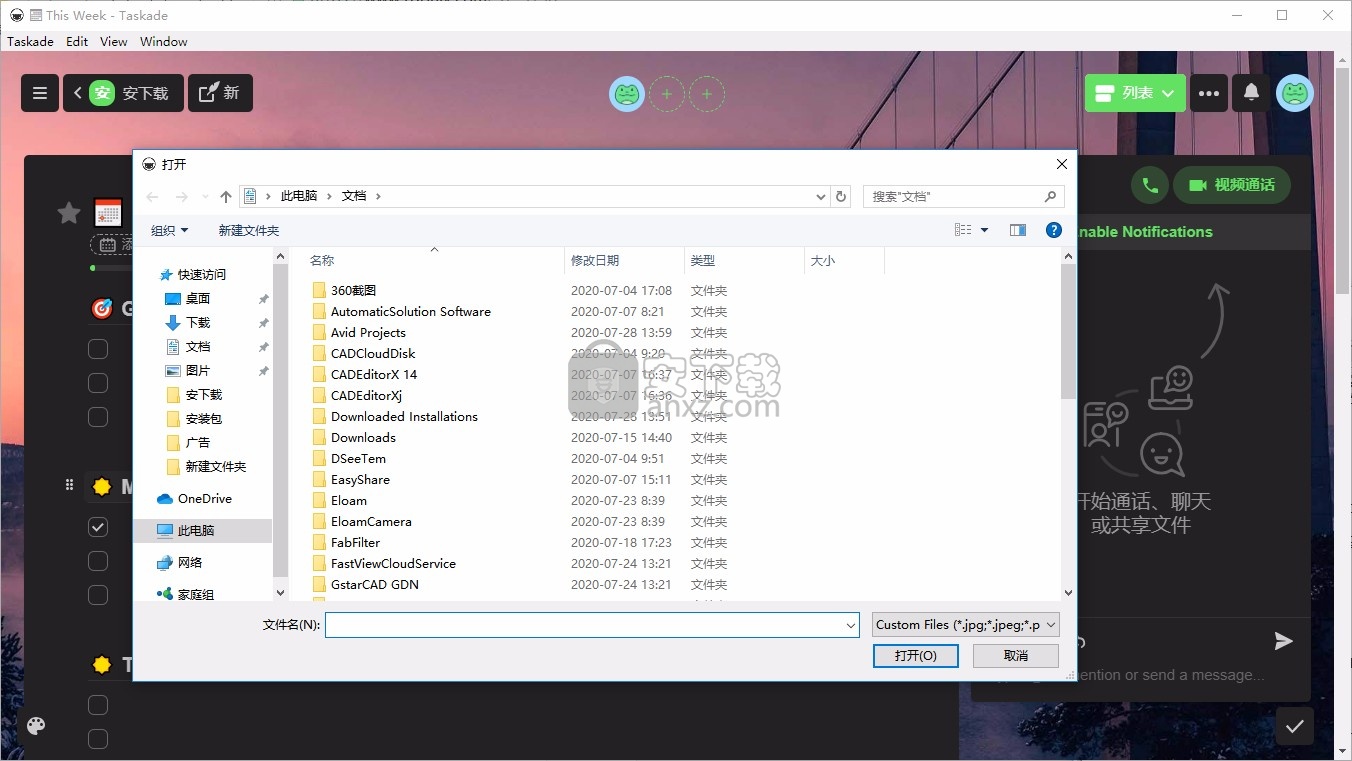Viewport: 1352px width, 761px height.
Task: Select the CADCloudDisk folder
Action: tap(373, 353)
